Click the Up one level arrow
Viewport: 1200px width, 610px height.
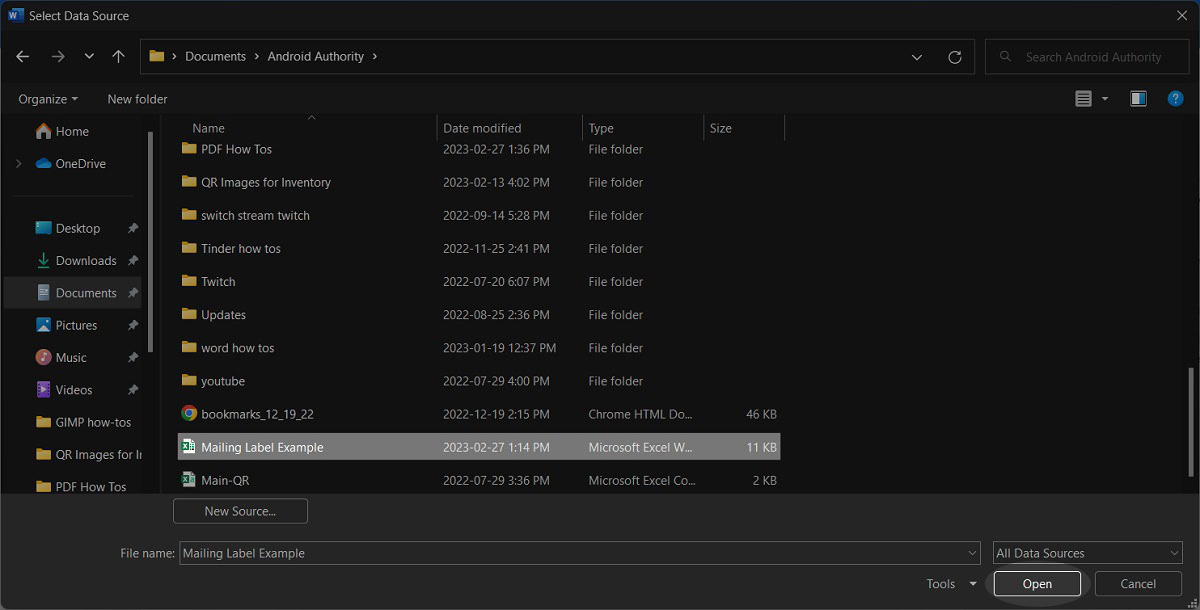click(118, 57)
